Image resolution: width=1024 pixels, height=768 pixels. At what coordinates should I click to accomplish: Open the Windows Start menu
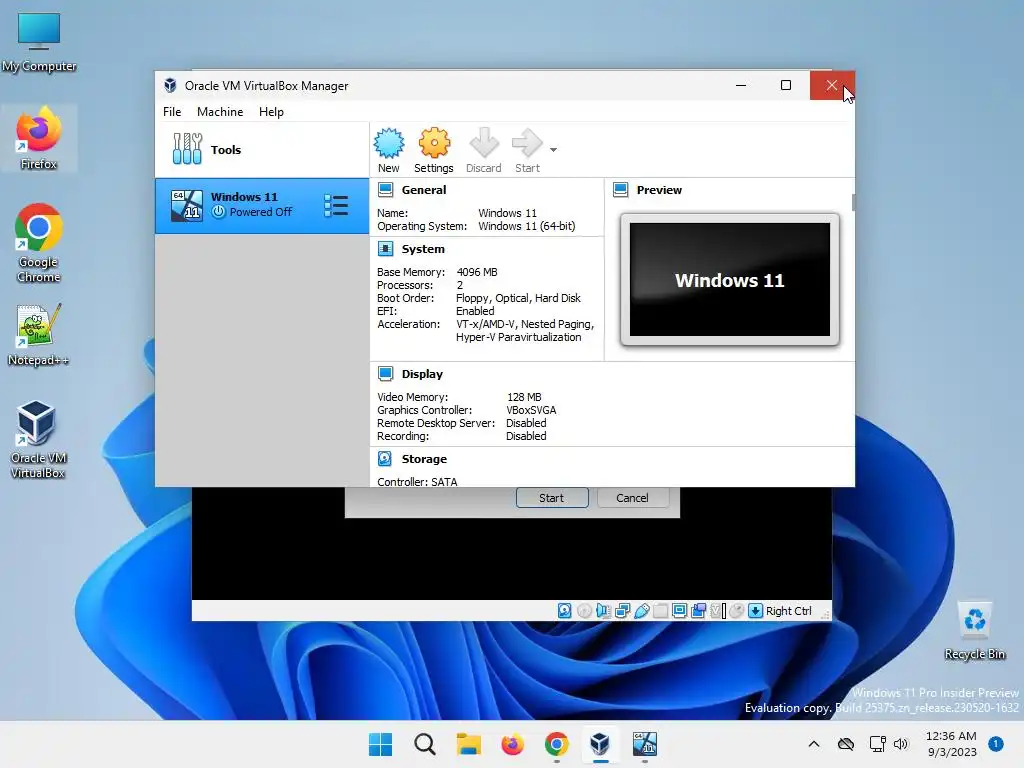(381, 744)
